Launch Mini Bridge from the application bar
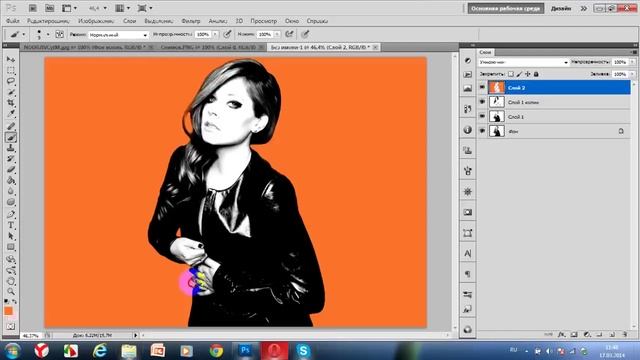The width and height of the screenshot is (640, 360). point(49,8)
